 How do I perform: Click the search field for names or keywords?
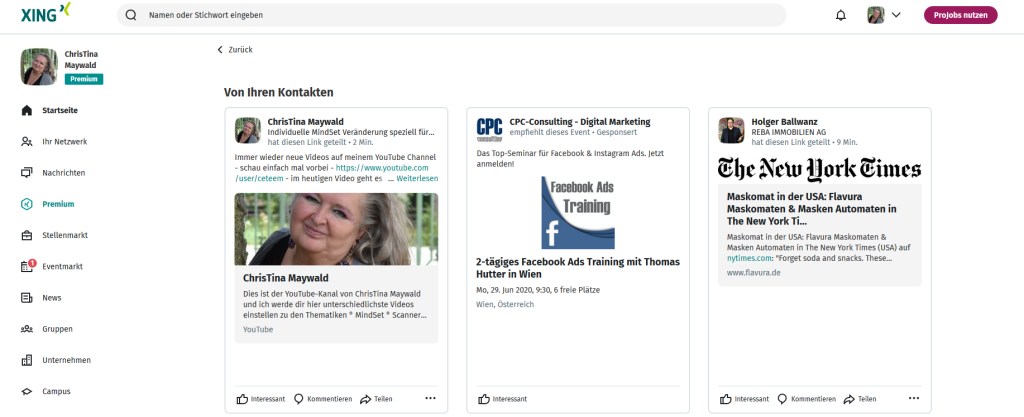[x=450, y=16]
